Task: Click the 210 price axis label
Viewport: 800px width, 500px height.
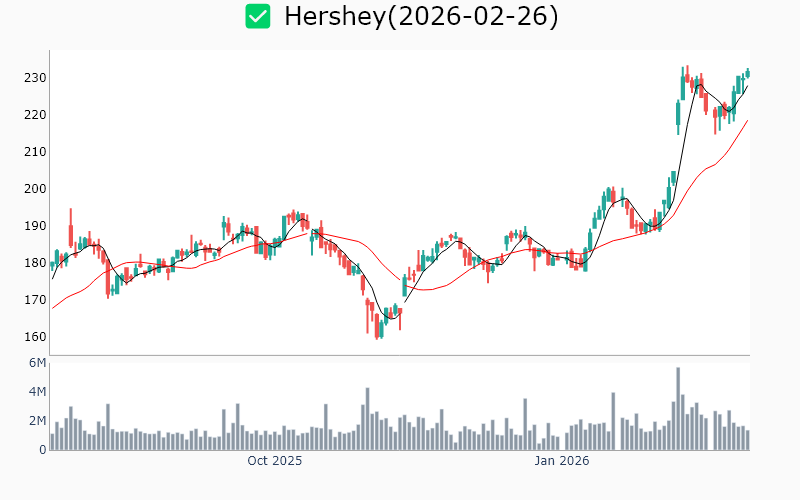Action: (34, 152)
